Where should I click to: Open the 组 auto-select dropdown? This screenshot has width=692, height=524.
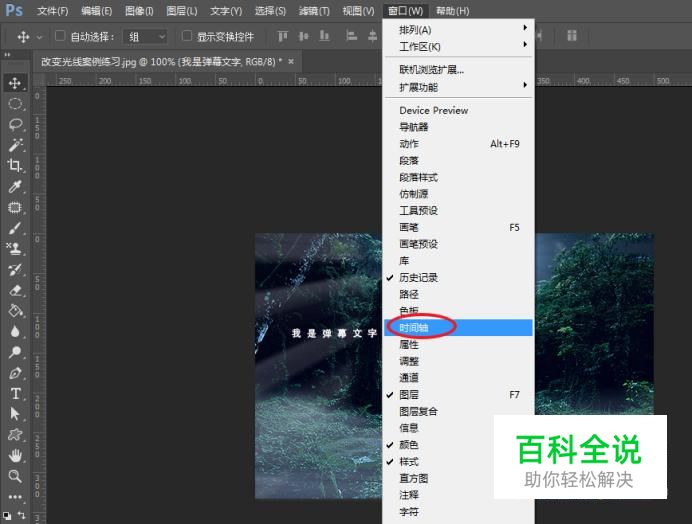tap(145, 37)
